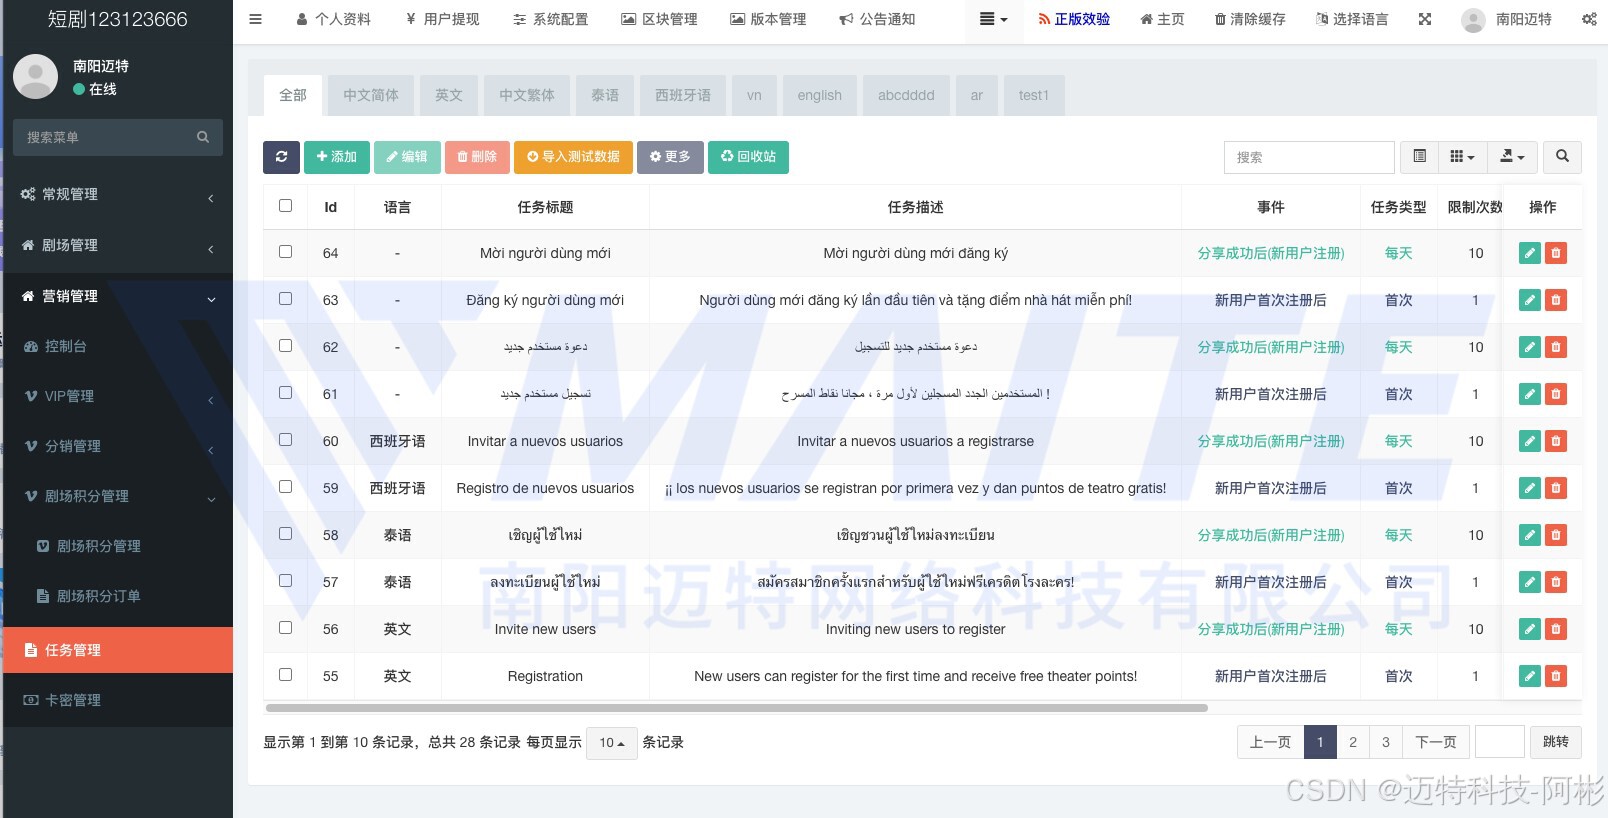Switch to the 泰语 tab
The image size is (1608, 818).
point(605,95)
